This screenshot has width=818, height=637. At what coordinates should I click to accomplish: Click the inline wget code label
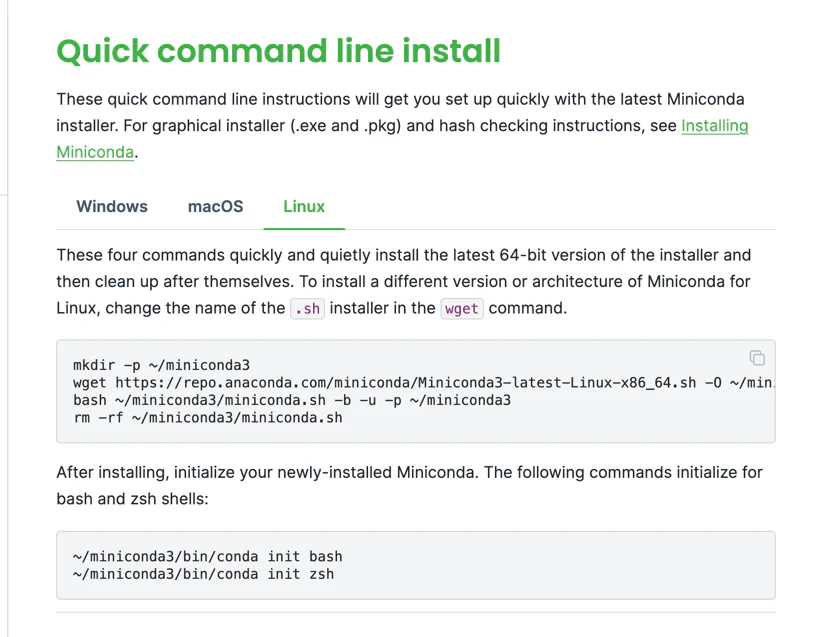(462, 309)
